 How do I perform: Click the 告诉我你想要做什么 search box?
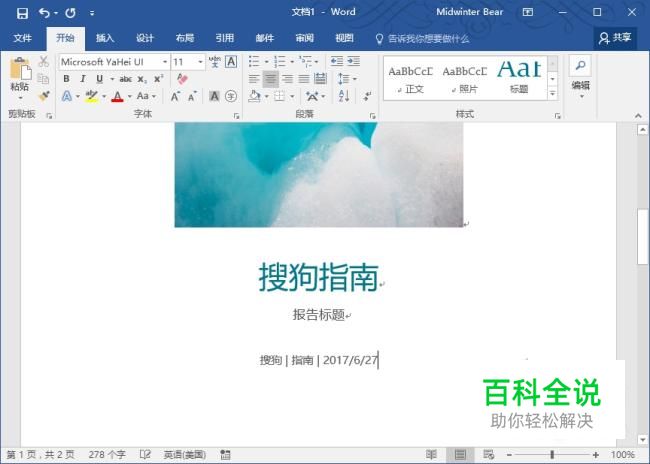tap(422, 39)
